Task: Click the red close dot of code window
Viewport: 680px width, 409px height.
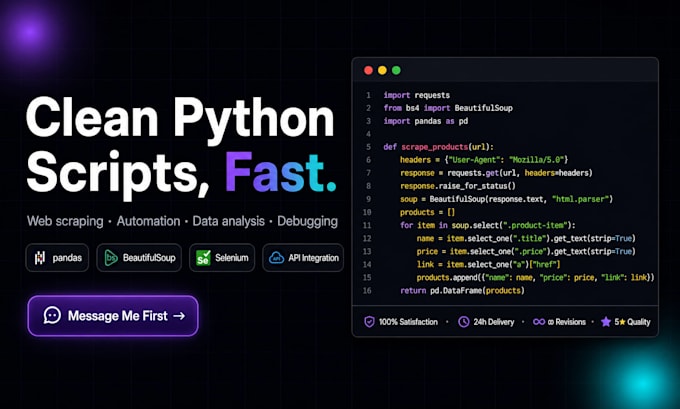Action: point(368,70)
